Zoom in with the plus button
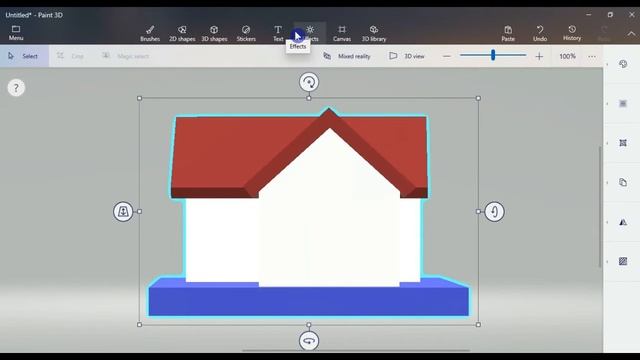 (539, 56)
